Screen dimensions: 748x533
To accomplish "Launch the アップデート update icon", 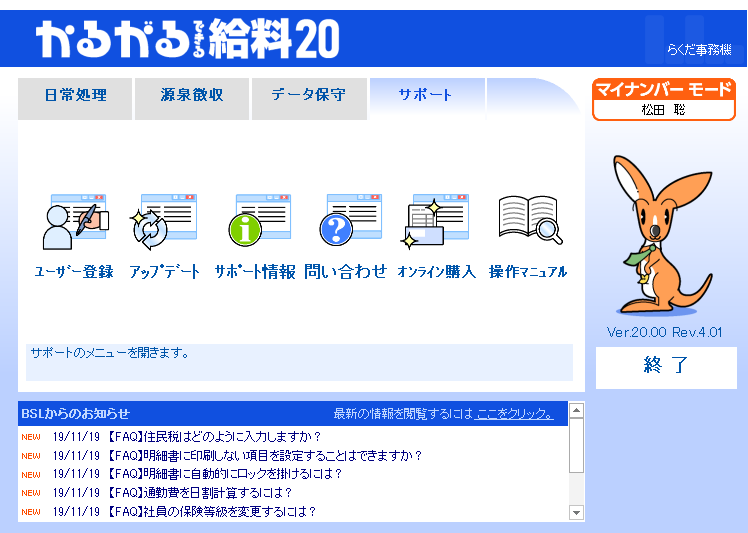I will pos(164,222).
